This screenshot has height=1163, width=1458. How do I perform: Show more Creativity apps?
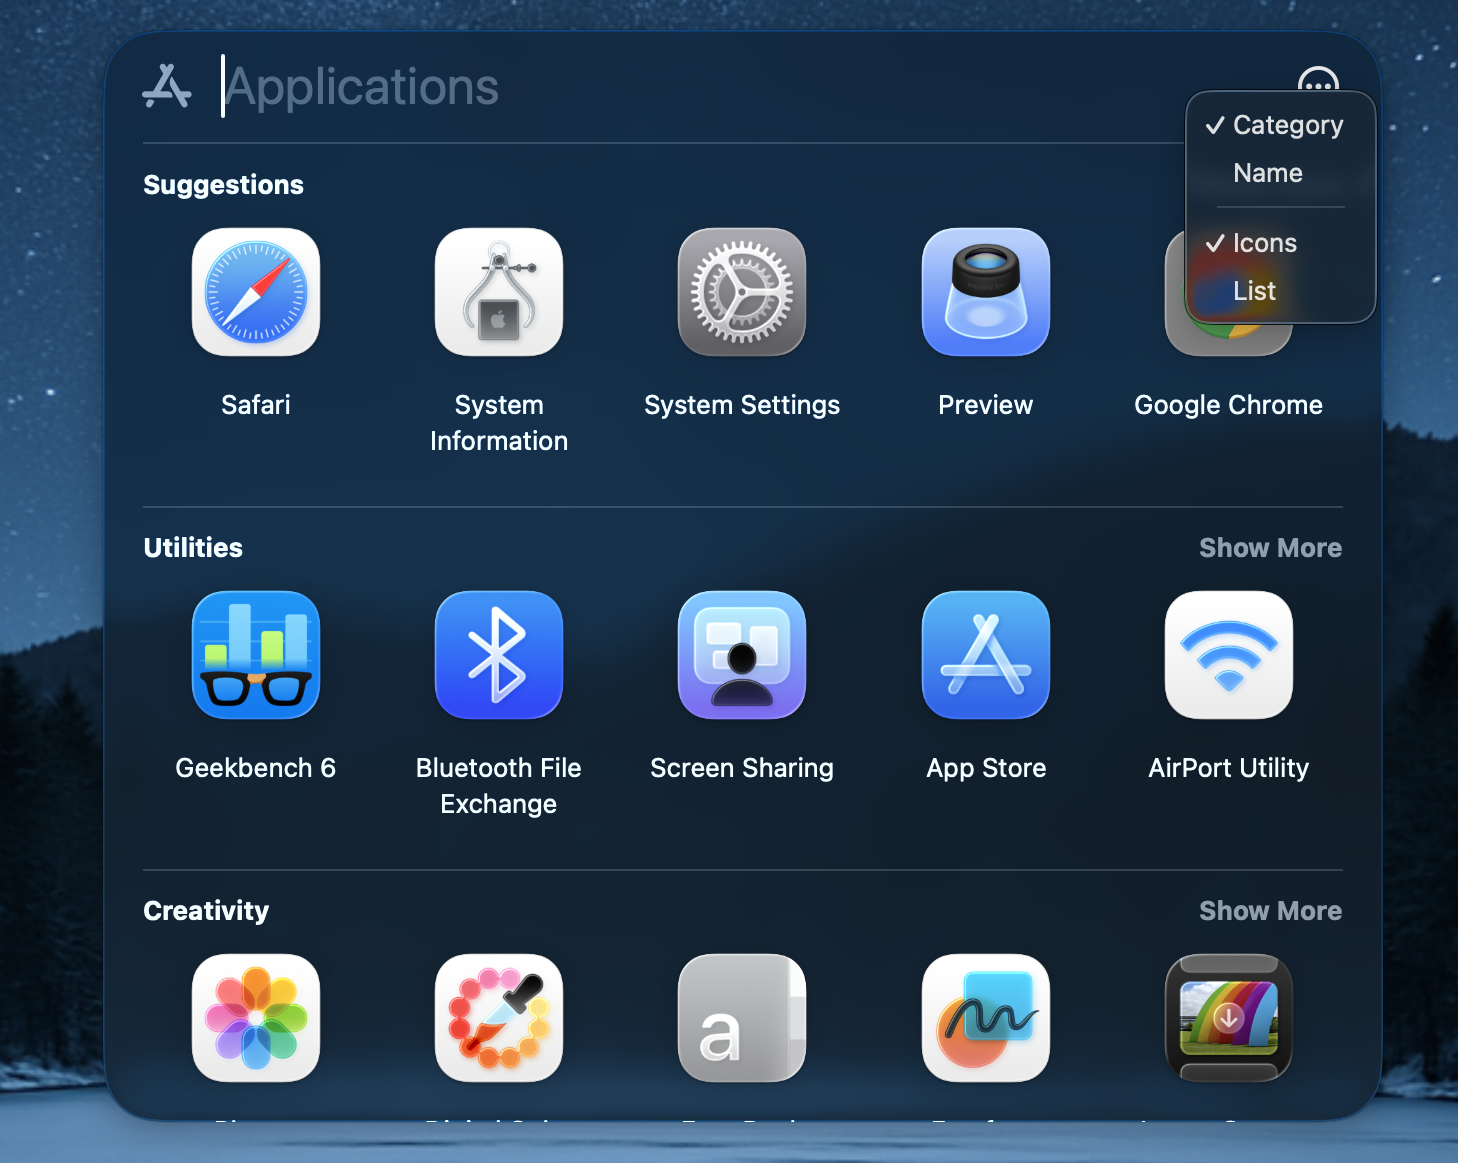coord(1270,911)
